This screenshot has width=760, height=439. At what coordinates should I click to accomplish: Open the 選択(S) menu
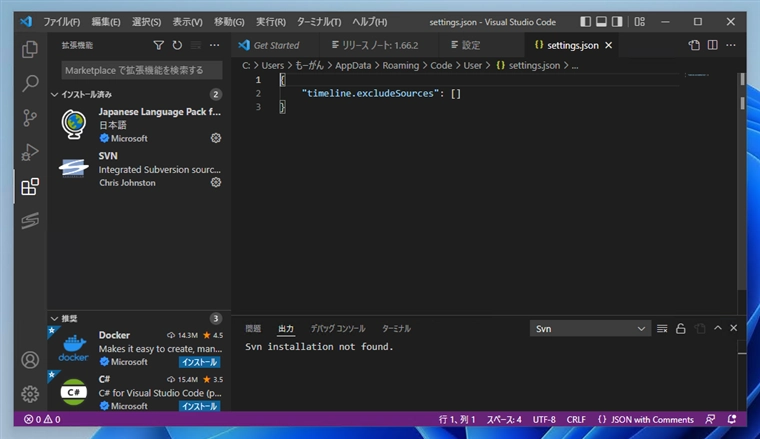pyautogui.click(x=146, y=22)
